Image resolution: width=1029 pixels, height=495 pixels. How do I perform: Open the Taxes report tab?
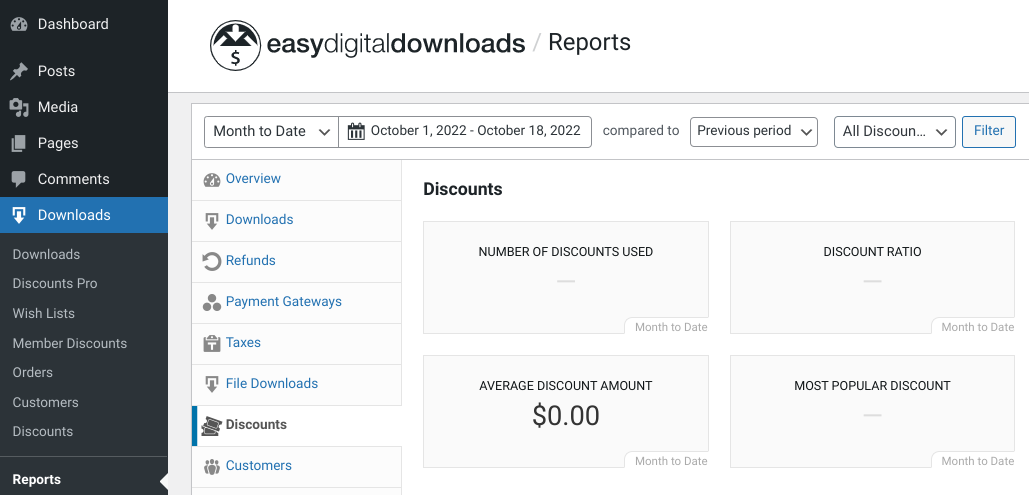click(243, 343)
